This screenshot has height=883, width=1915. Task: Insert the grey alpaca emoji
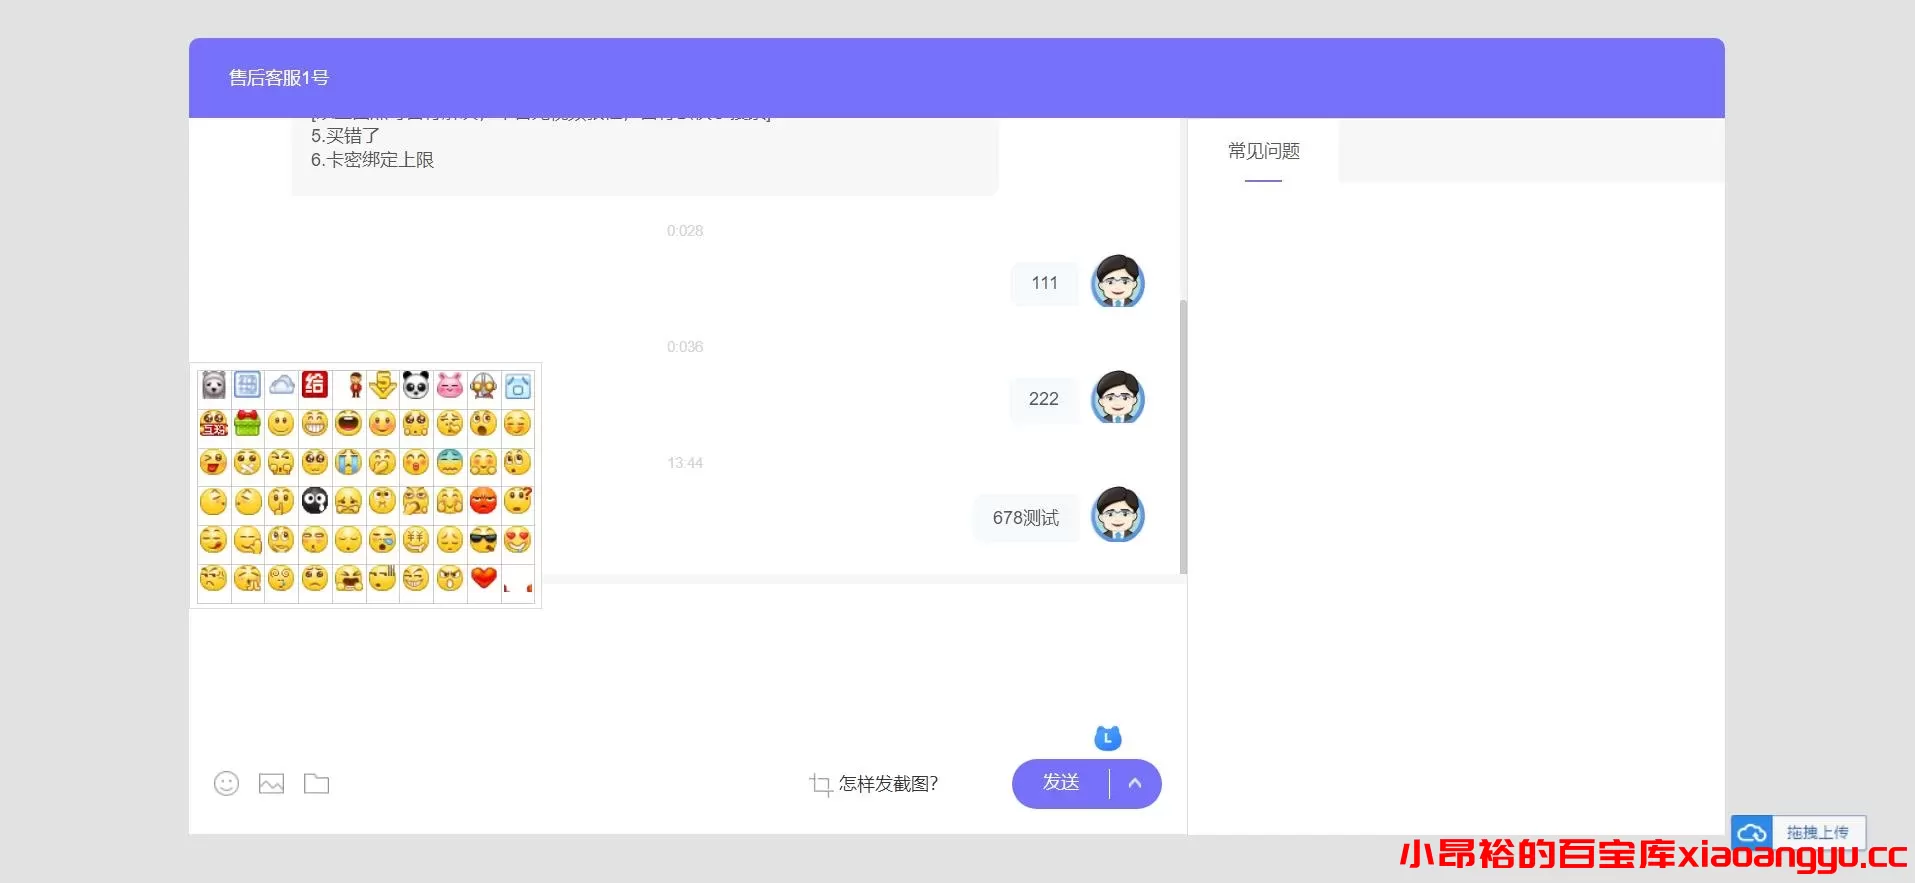(x=213, y=385)
